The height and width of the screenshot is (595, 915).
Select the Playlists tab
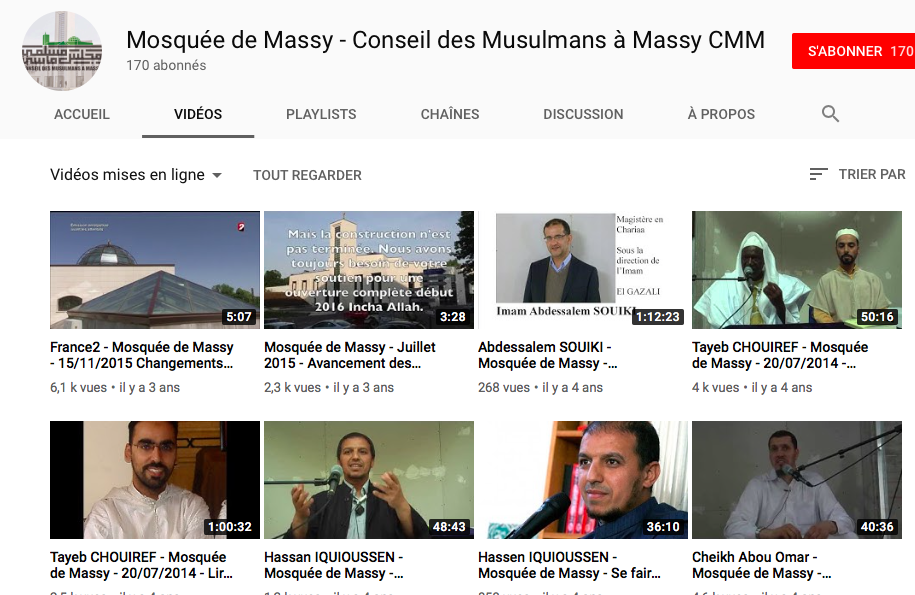point(321,114)
